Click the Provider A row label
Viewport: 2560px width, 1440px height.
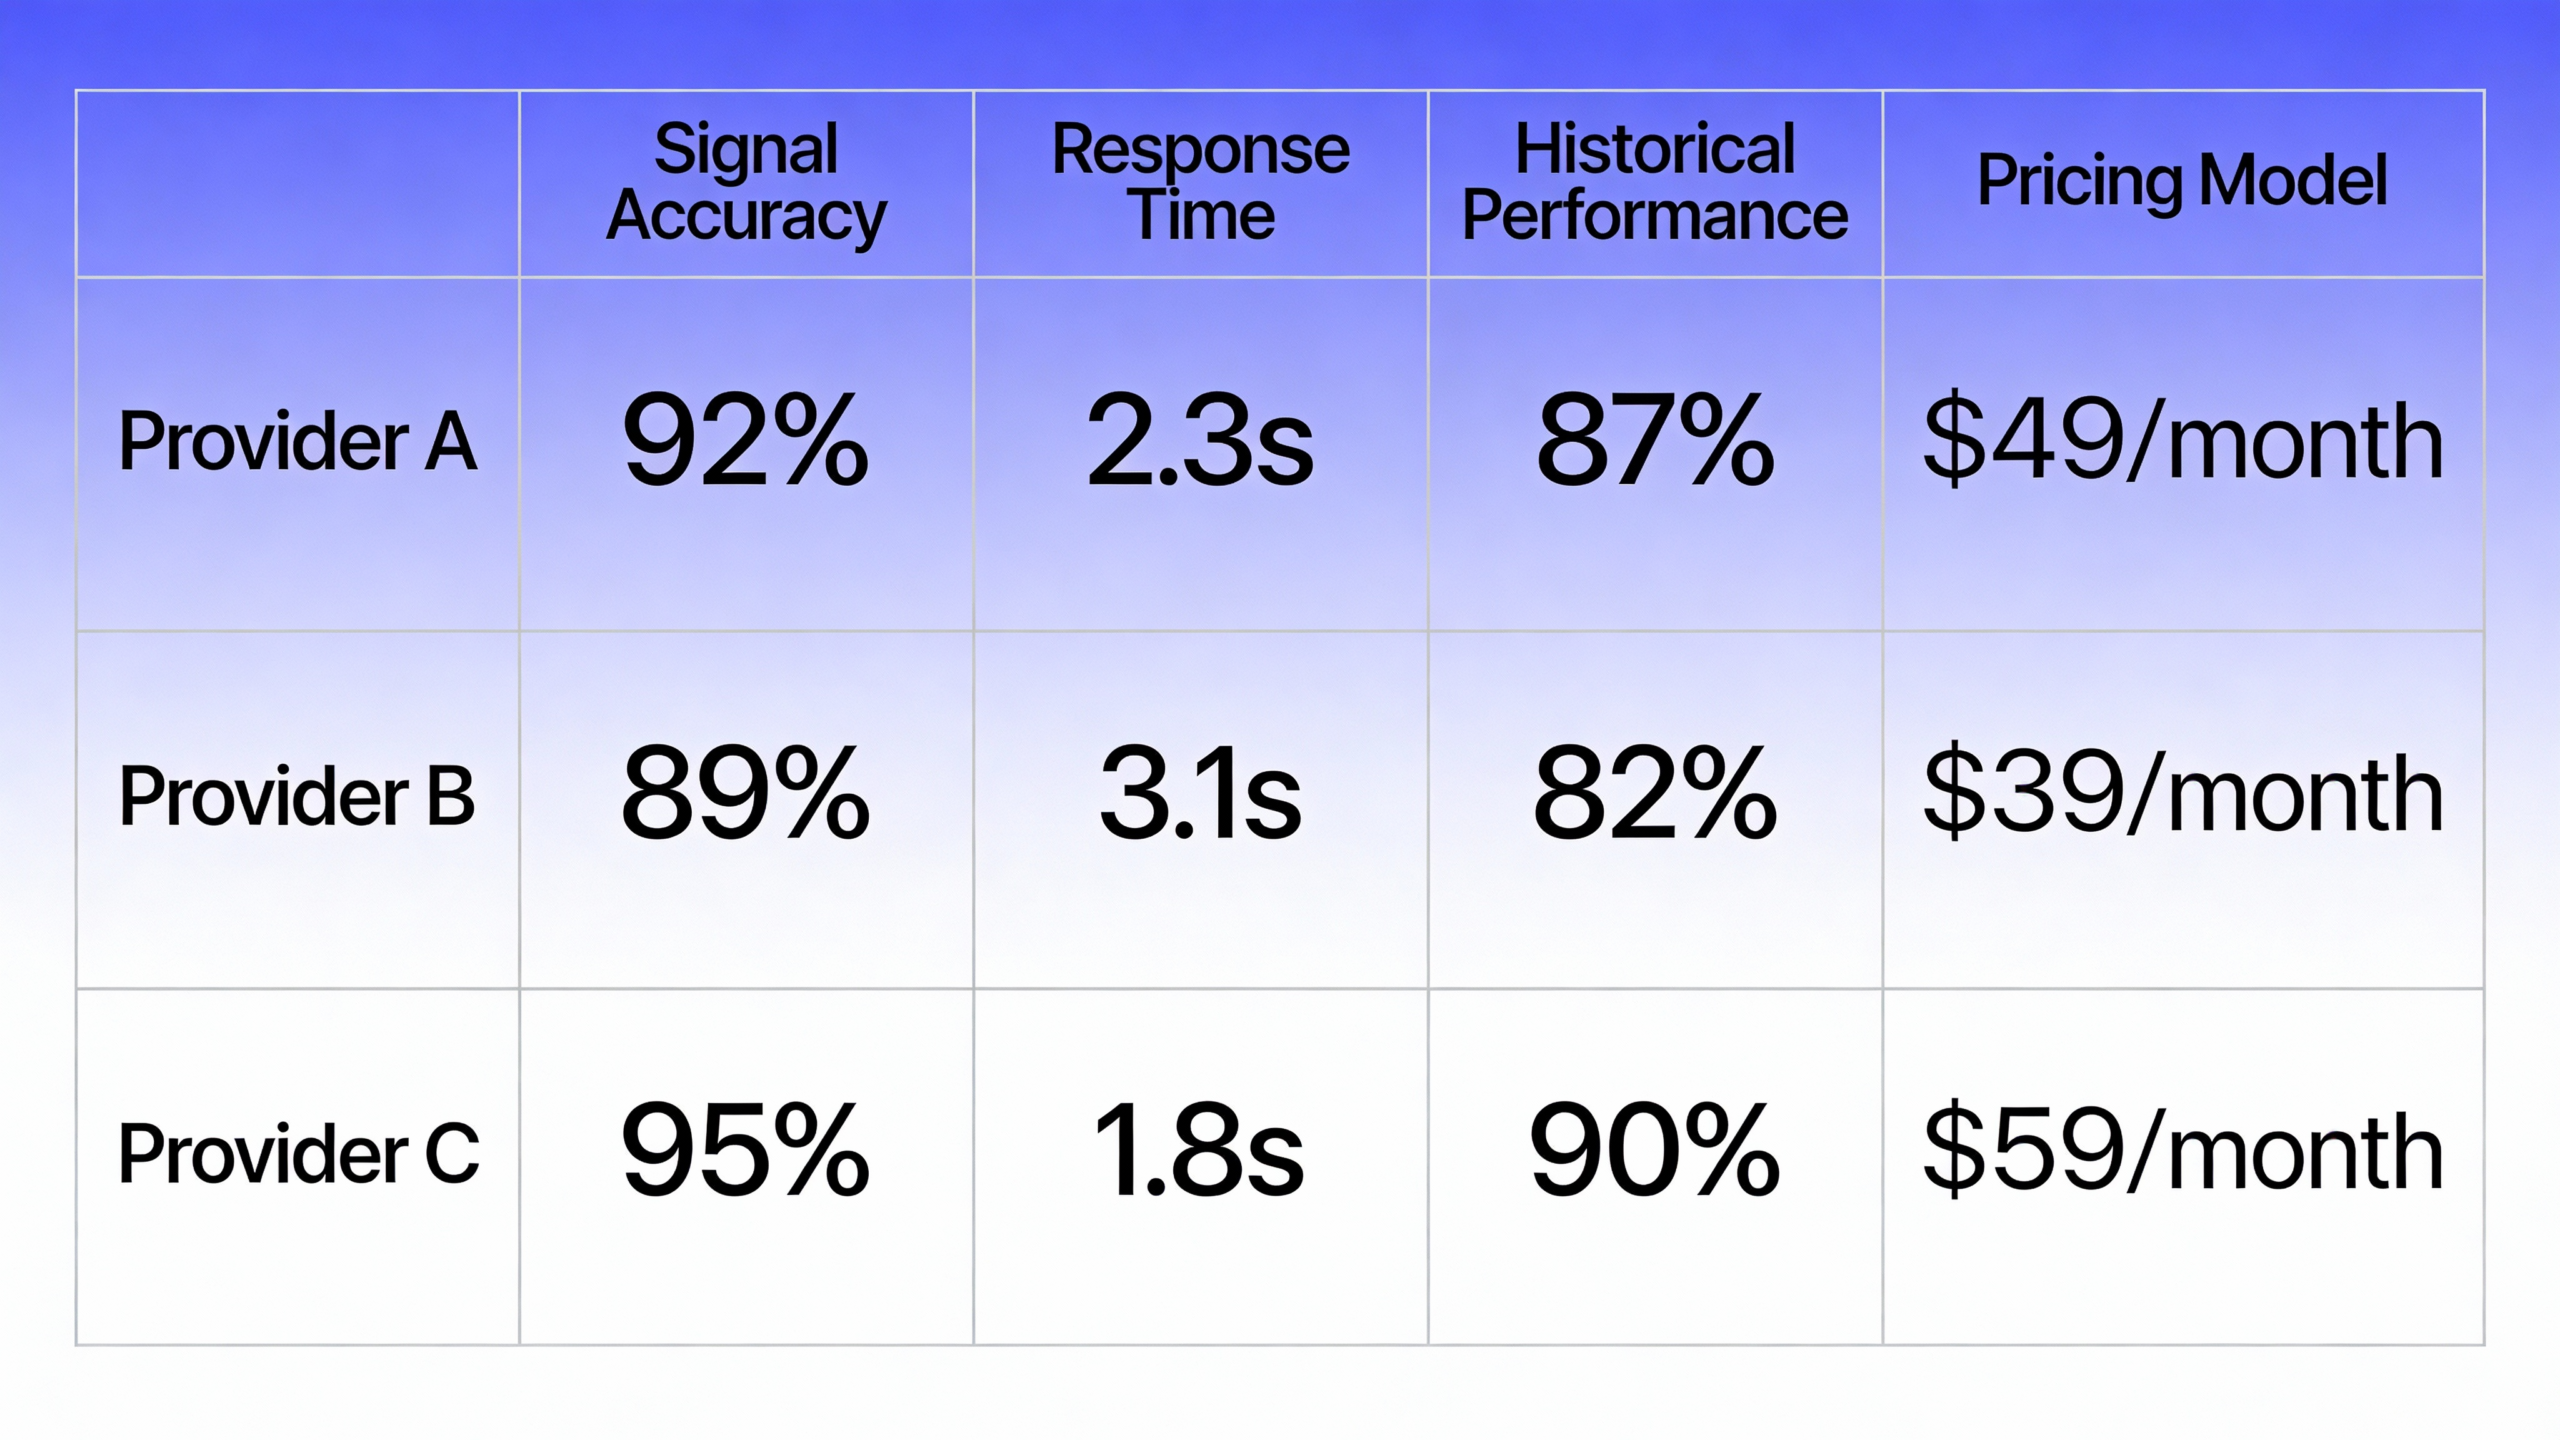coord(297,441)
